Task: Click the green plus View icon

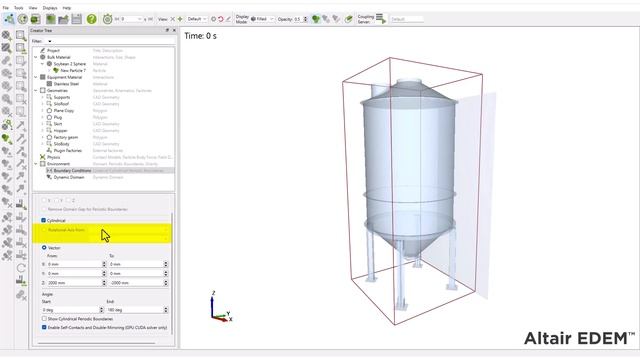Action: point(180,19)
